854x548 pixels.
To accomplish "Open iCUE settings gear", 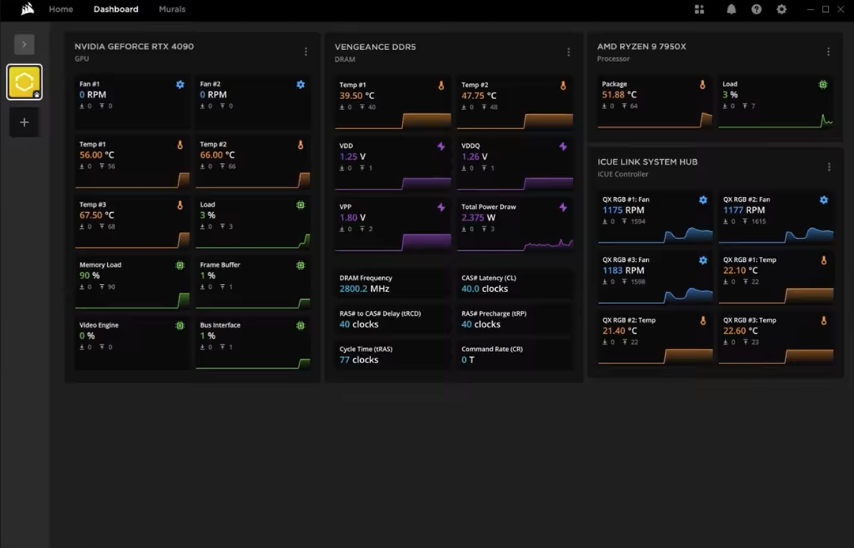I will (782, 9).
